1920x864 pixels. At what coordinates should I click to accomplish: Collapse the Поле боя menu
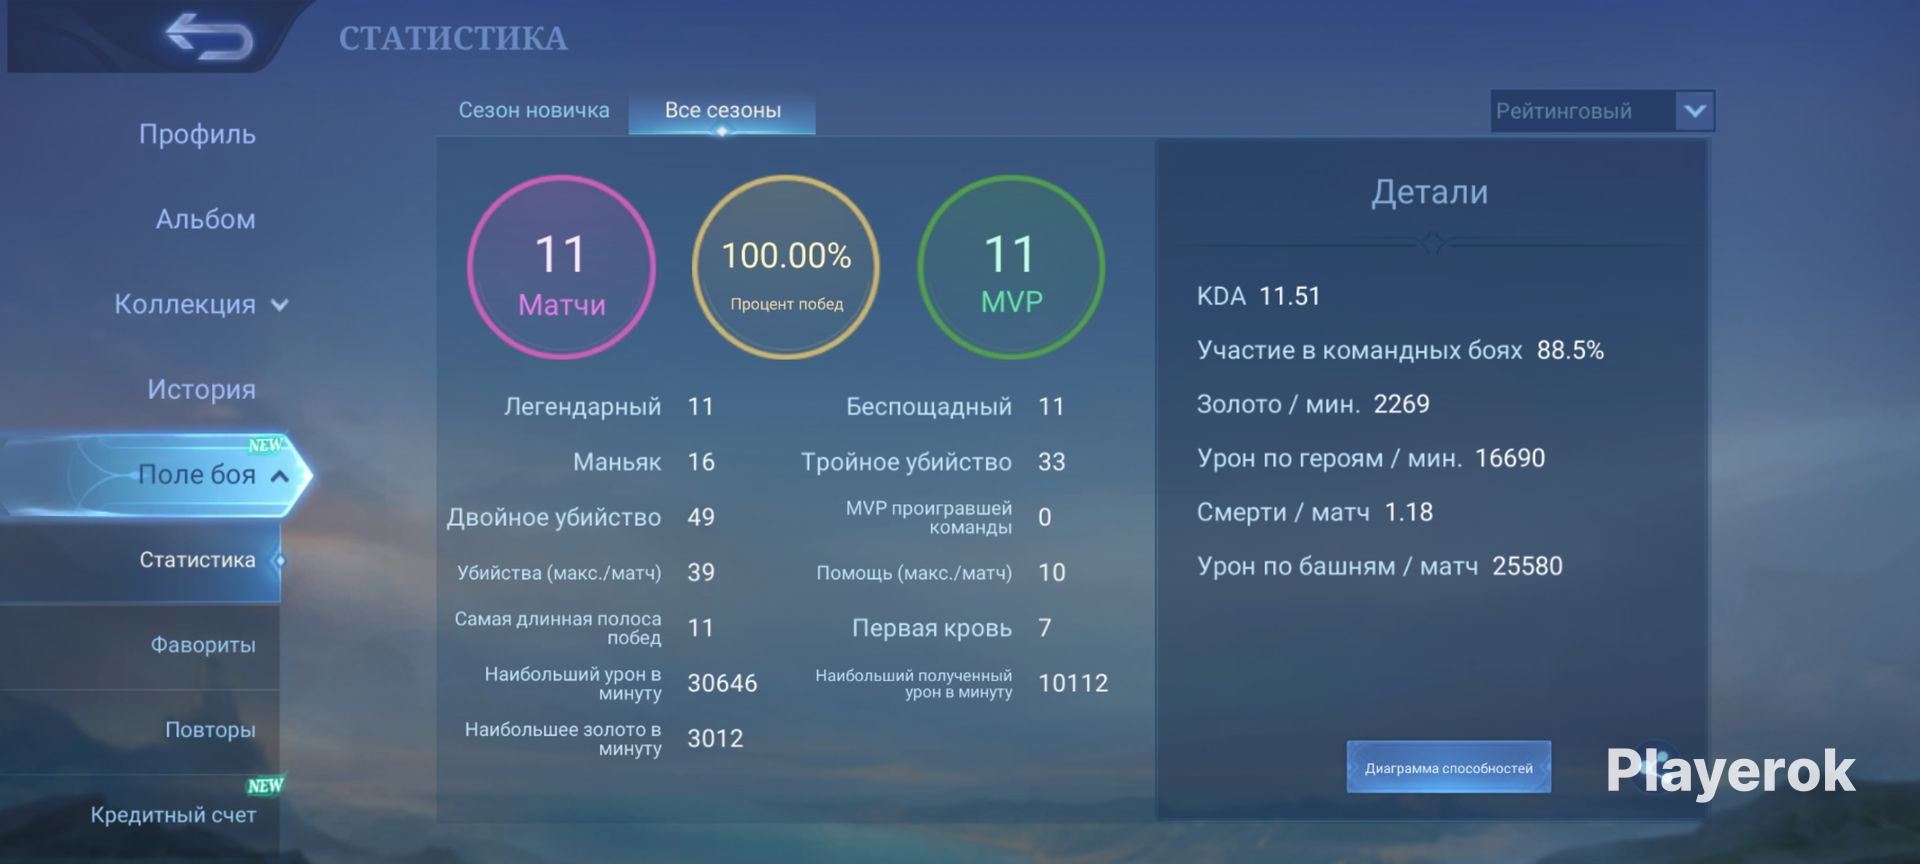pyautogui.click(x=155, y=475)
